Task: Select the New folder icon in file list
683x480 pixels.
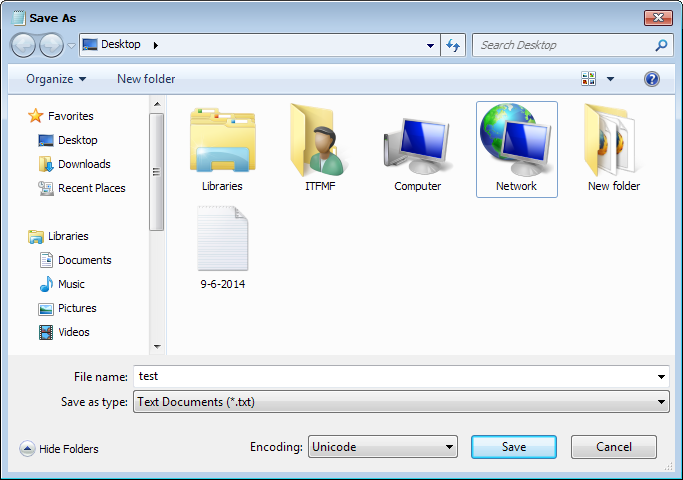Action: click(x=613, y=140)
